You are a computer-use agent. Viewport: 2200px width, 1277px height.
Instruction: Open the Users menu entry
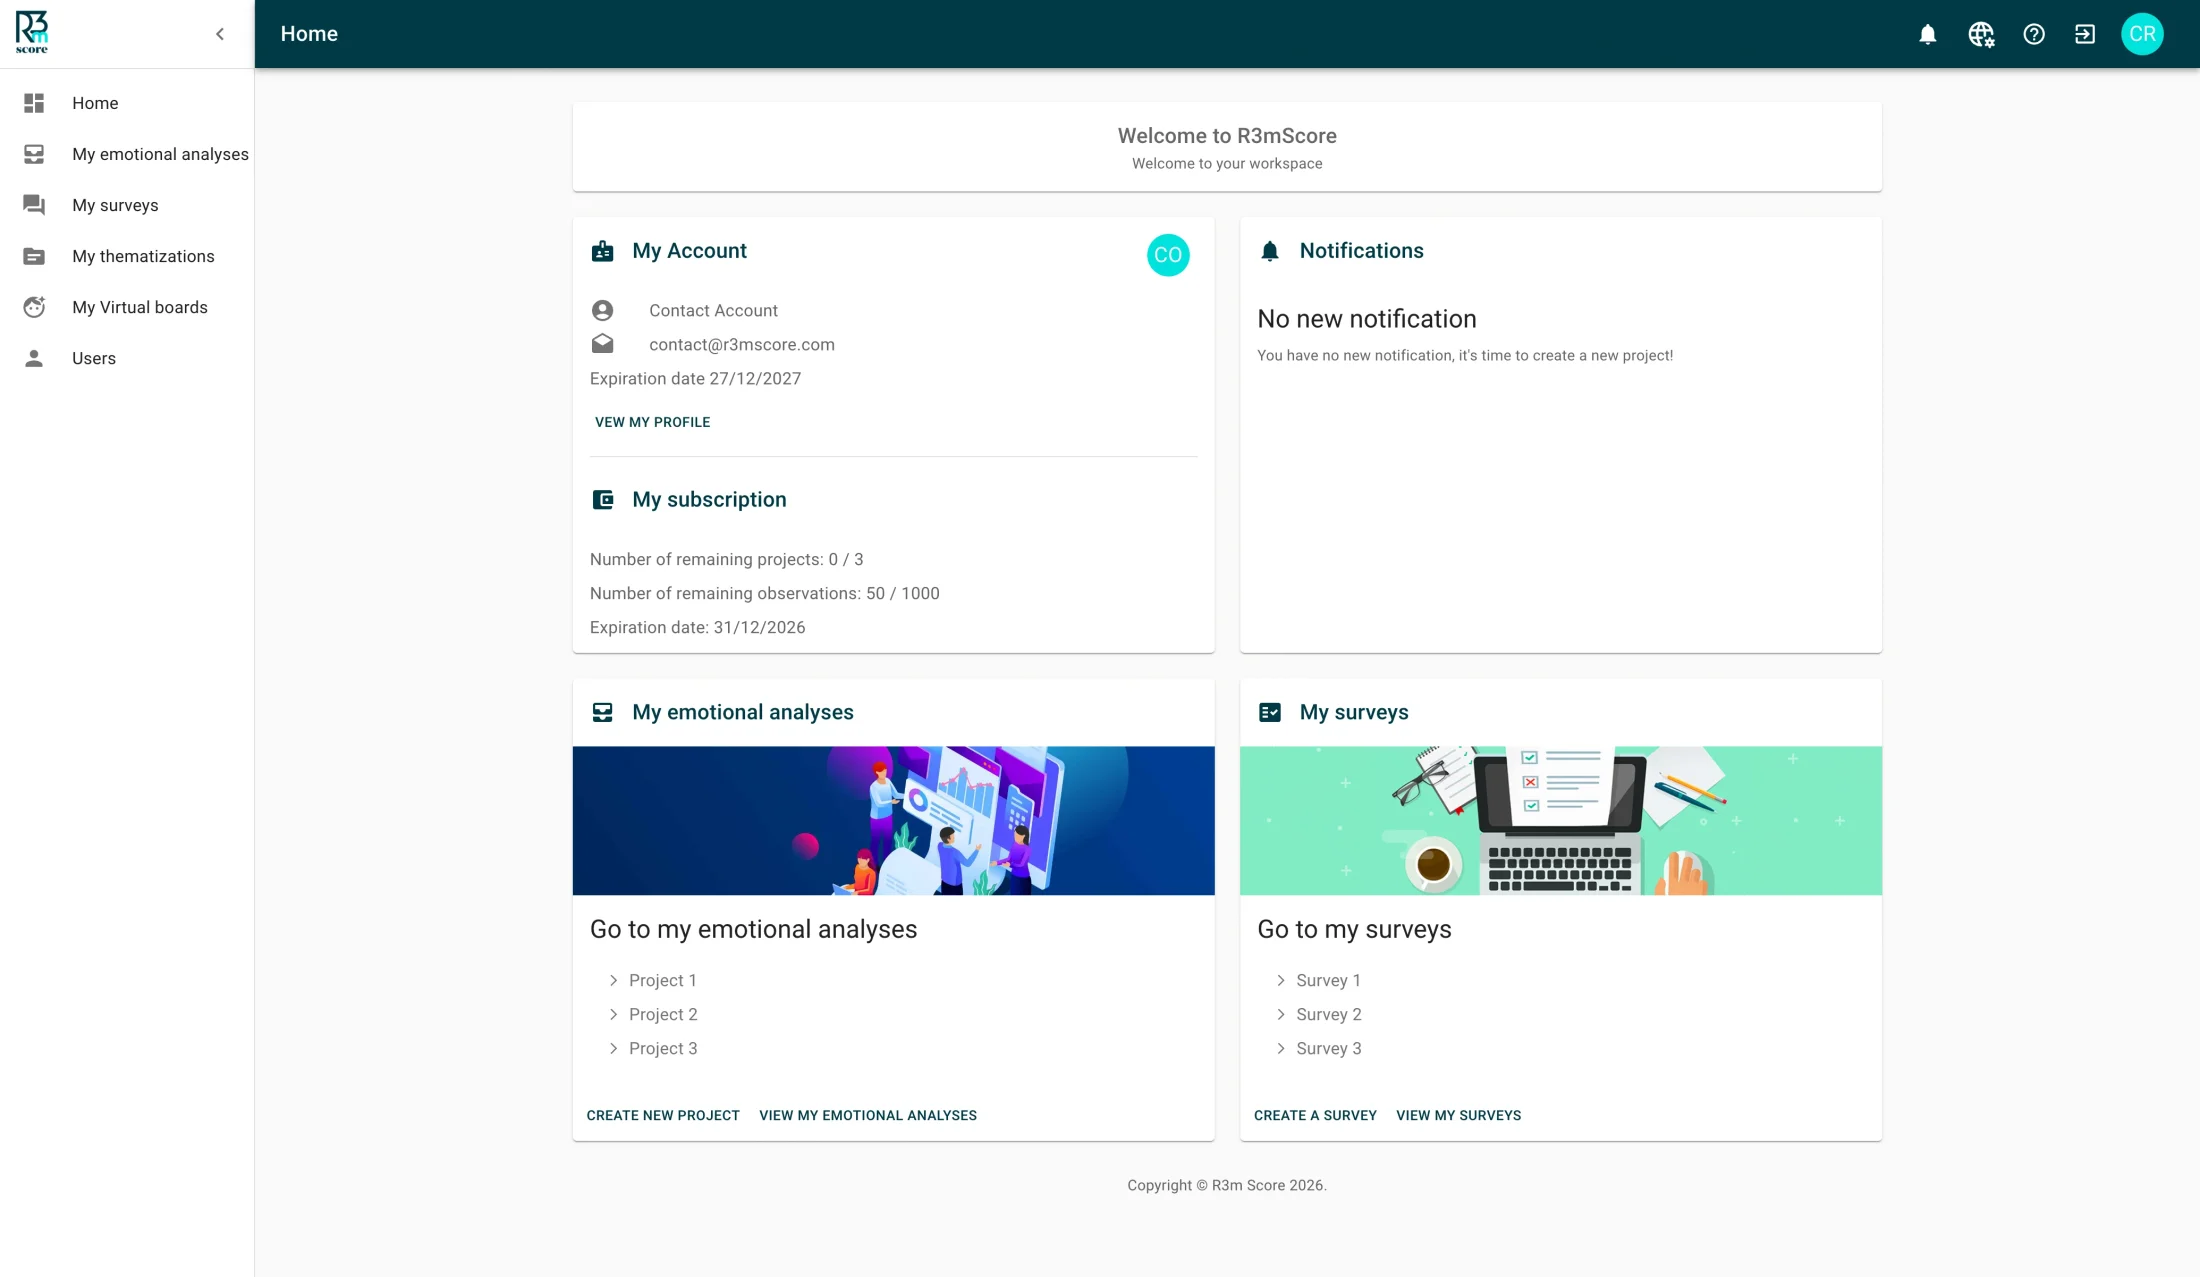(x=127, y=358)
